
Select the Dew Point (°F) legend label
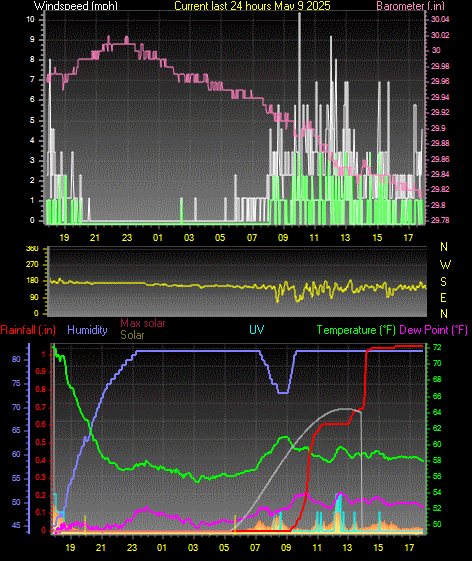click(x=433, y=330)
